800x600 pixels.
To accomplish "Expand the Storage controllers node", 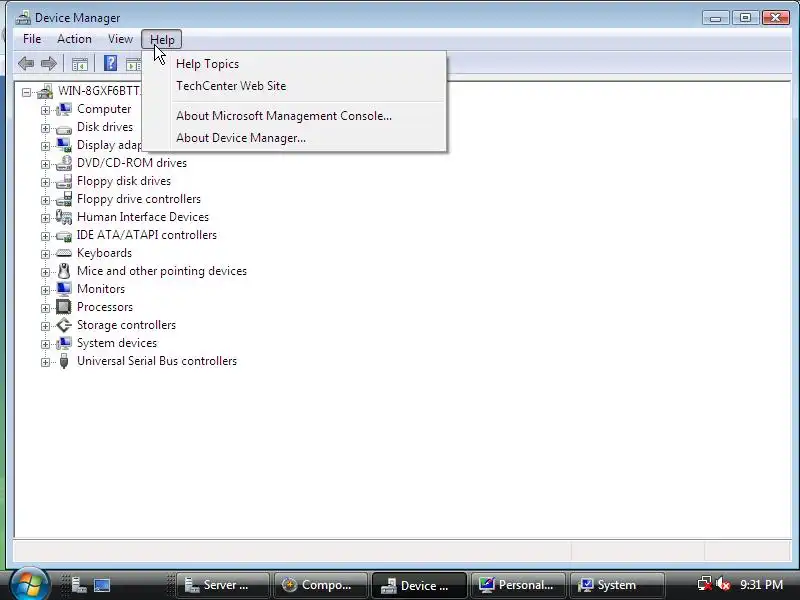I will click(x=45, y=326).
